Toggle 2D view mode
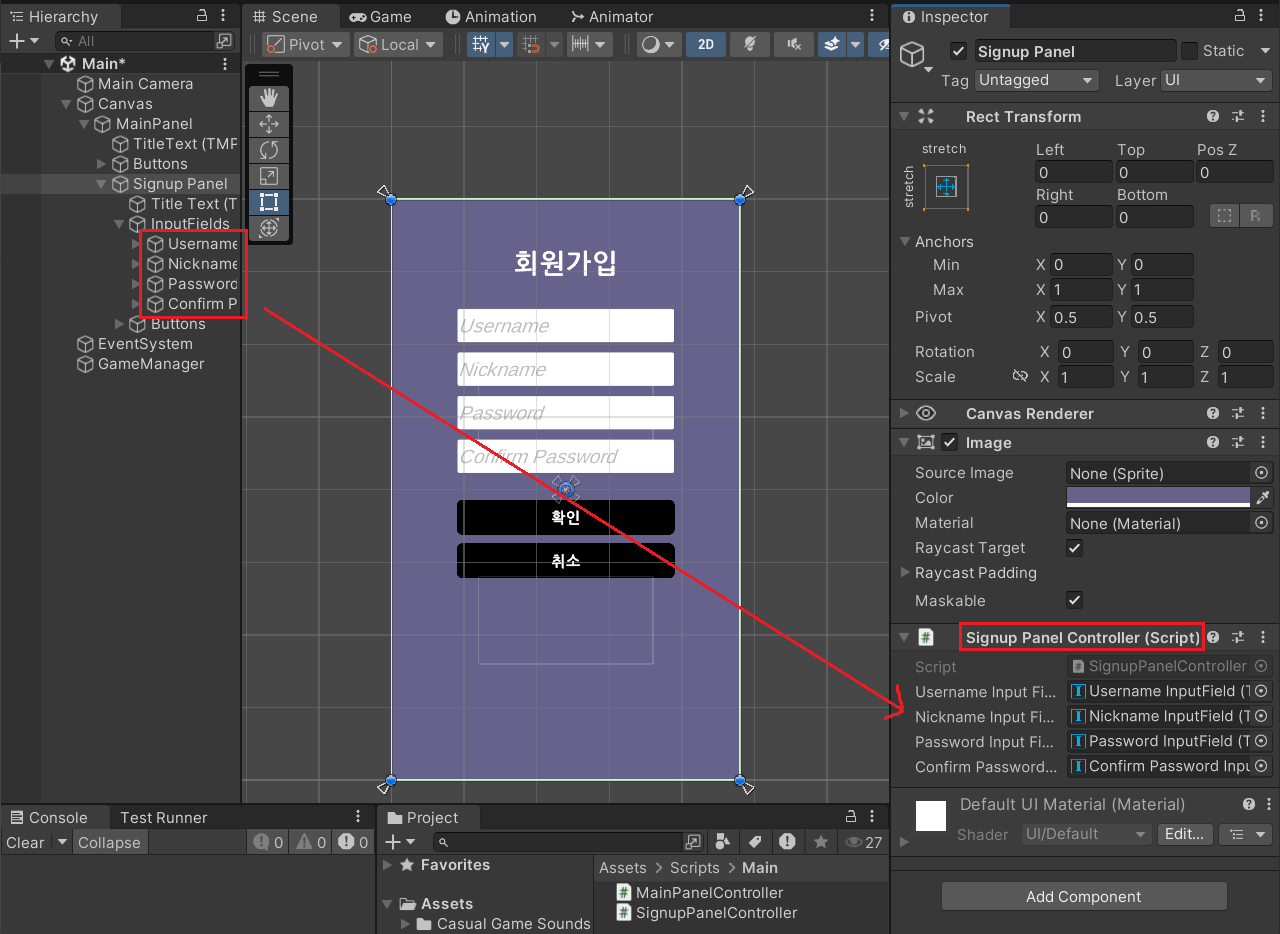The image size is (1280, 934). click(706, 44)
